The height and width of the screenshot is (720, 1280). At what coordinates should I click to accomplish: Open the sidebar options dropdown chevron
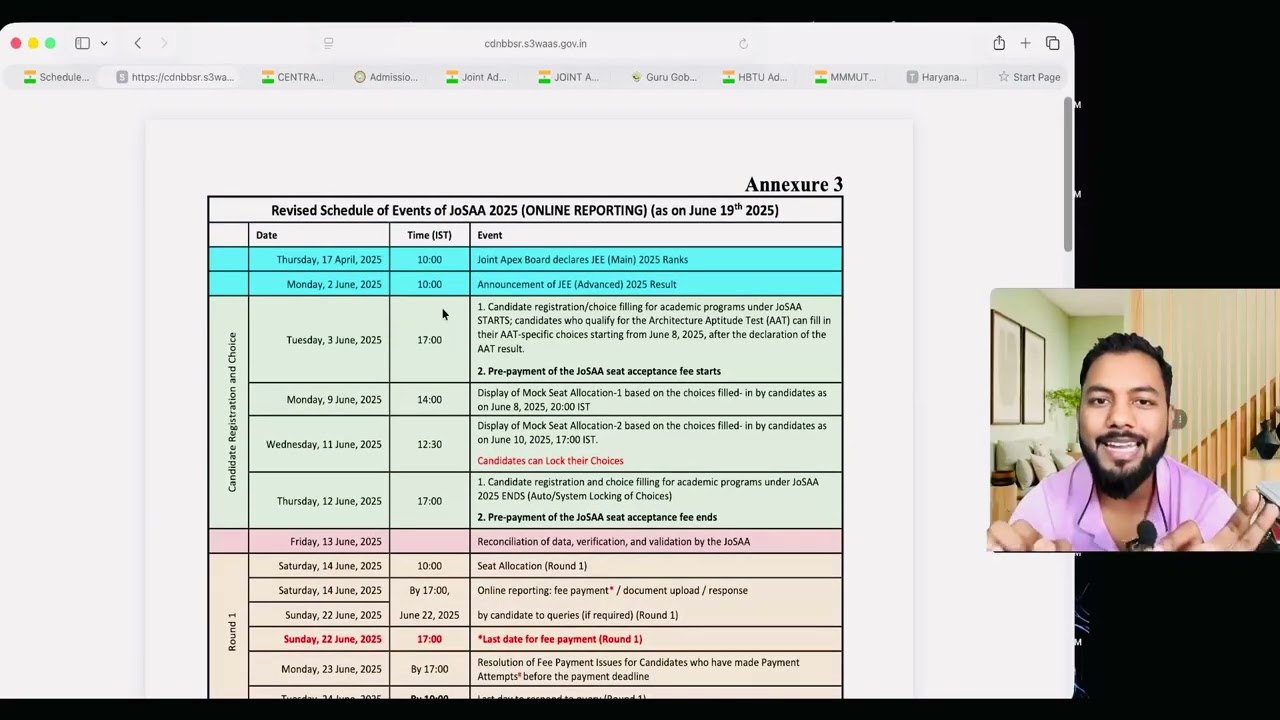(103, 44)
